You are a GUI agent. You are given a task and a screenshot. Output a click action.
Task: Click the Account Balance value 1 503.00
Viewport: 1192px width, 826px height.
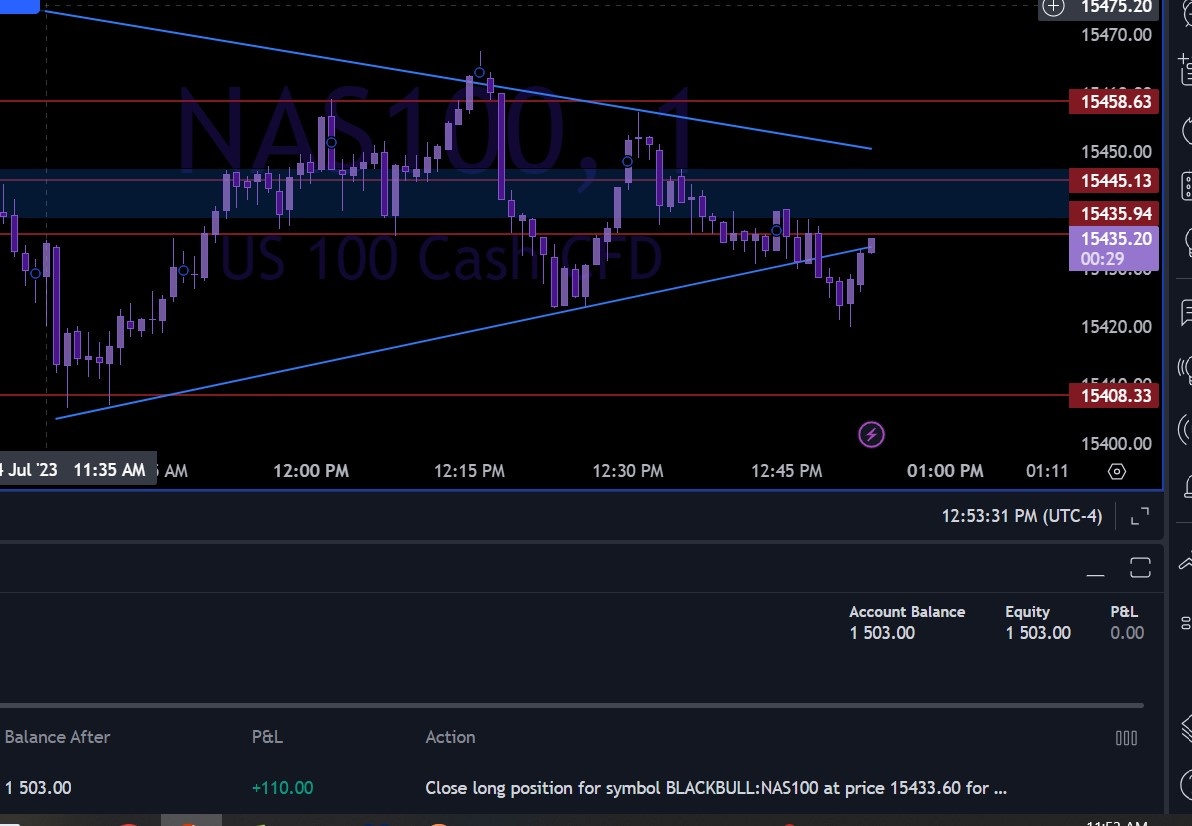882,633
